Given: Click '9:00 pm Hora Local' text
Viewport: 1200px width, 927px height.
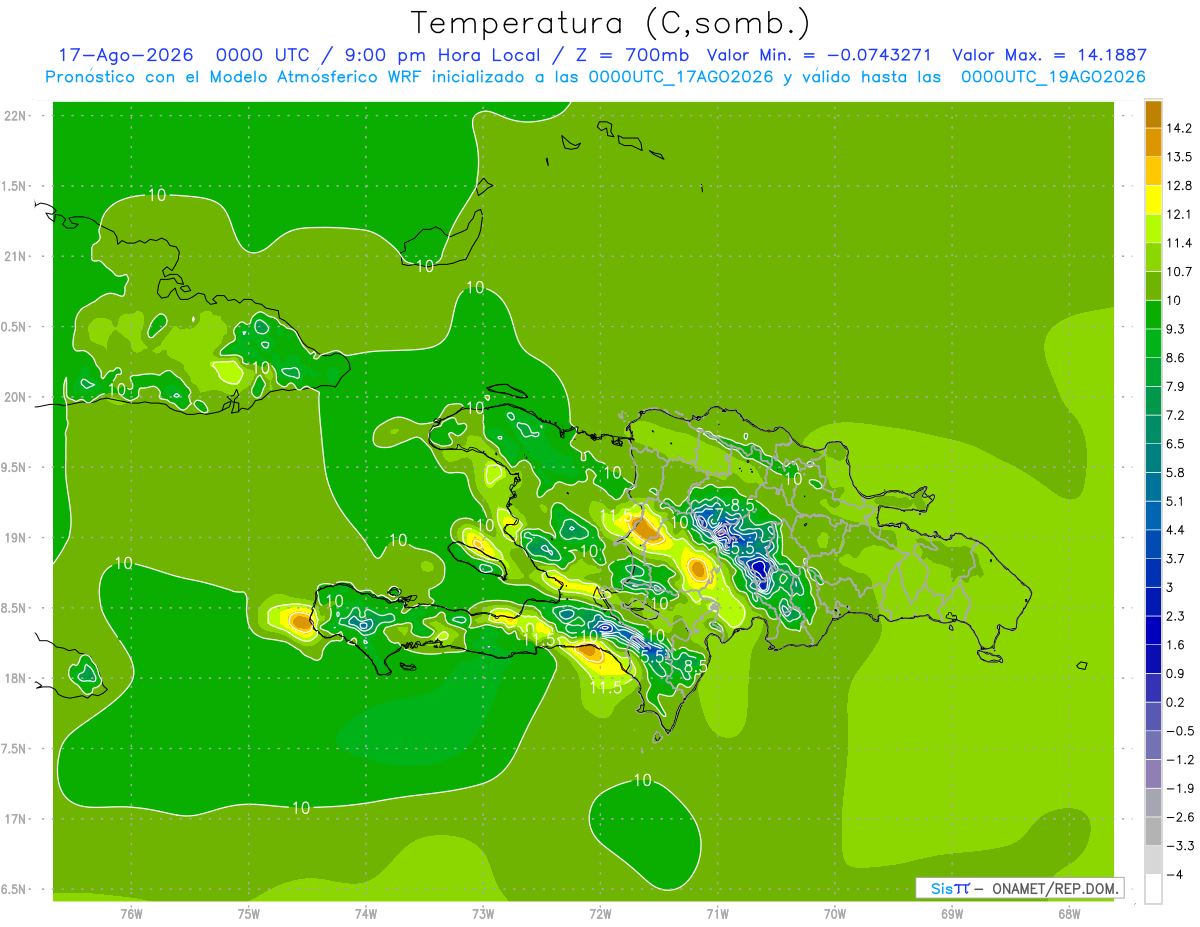Looking at the screenshot, I should (x=444, y=56).
